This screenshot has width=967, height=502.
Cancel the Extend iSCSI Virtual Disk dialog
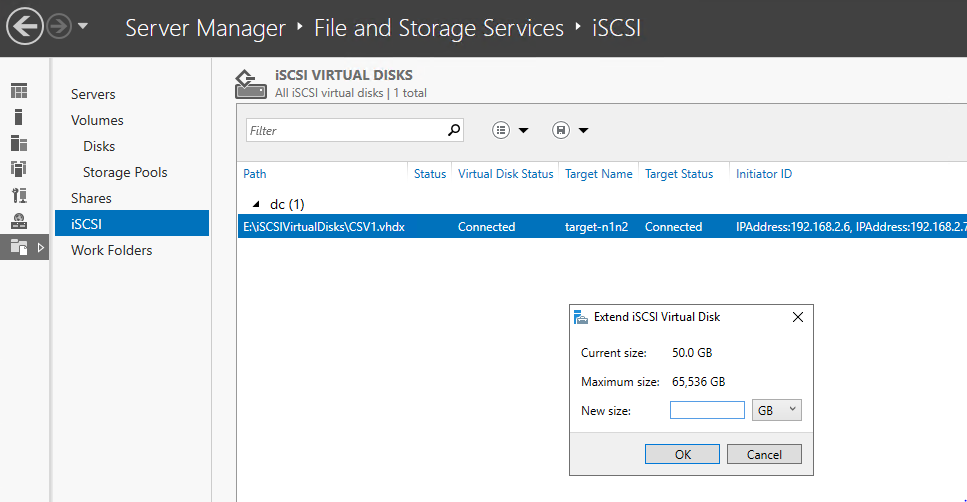coord(764,454)
